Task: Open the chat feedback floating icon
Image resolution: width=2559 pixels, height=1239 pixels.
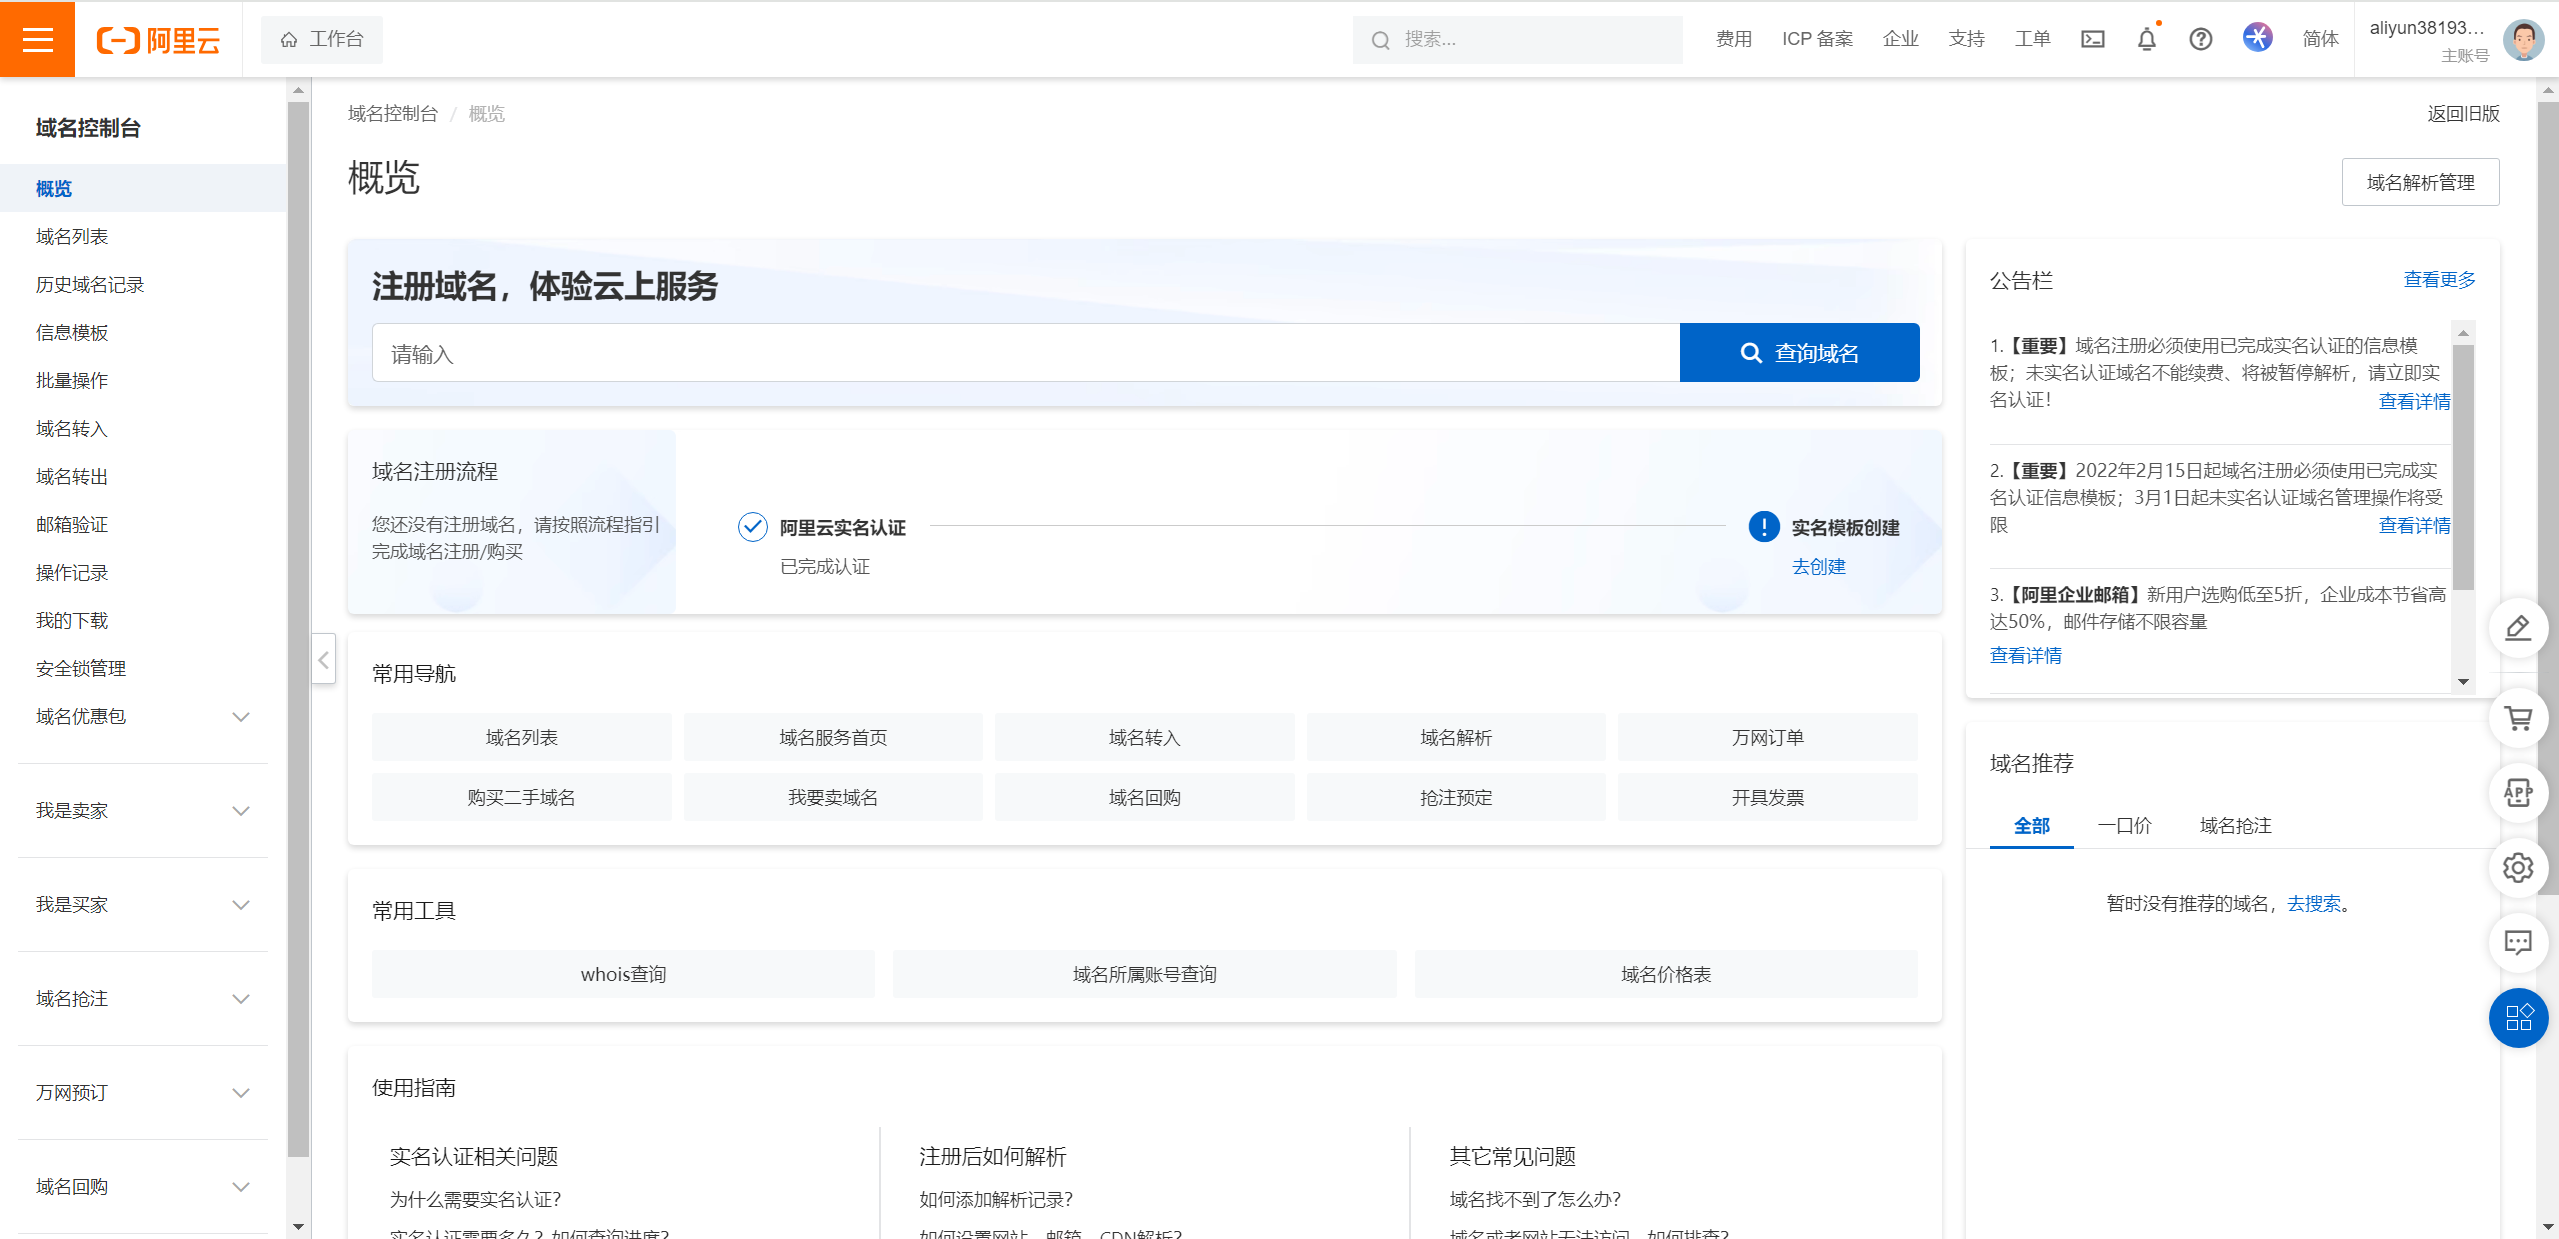Action: pyautogui.click(x=2517, y=943)
